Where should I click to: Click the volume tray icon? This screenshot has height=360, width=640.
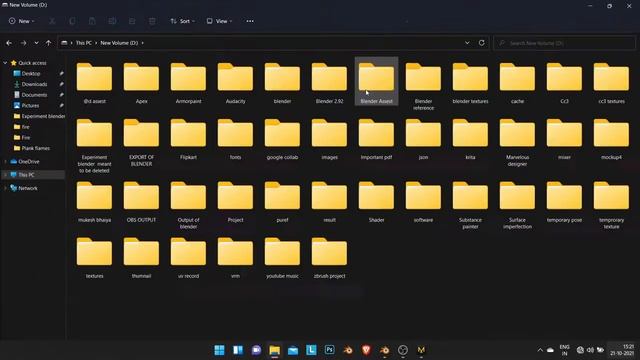pos(590,350)
